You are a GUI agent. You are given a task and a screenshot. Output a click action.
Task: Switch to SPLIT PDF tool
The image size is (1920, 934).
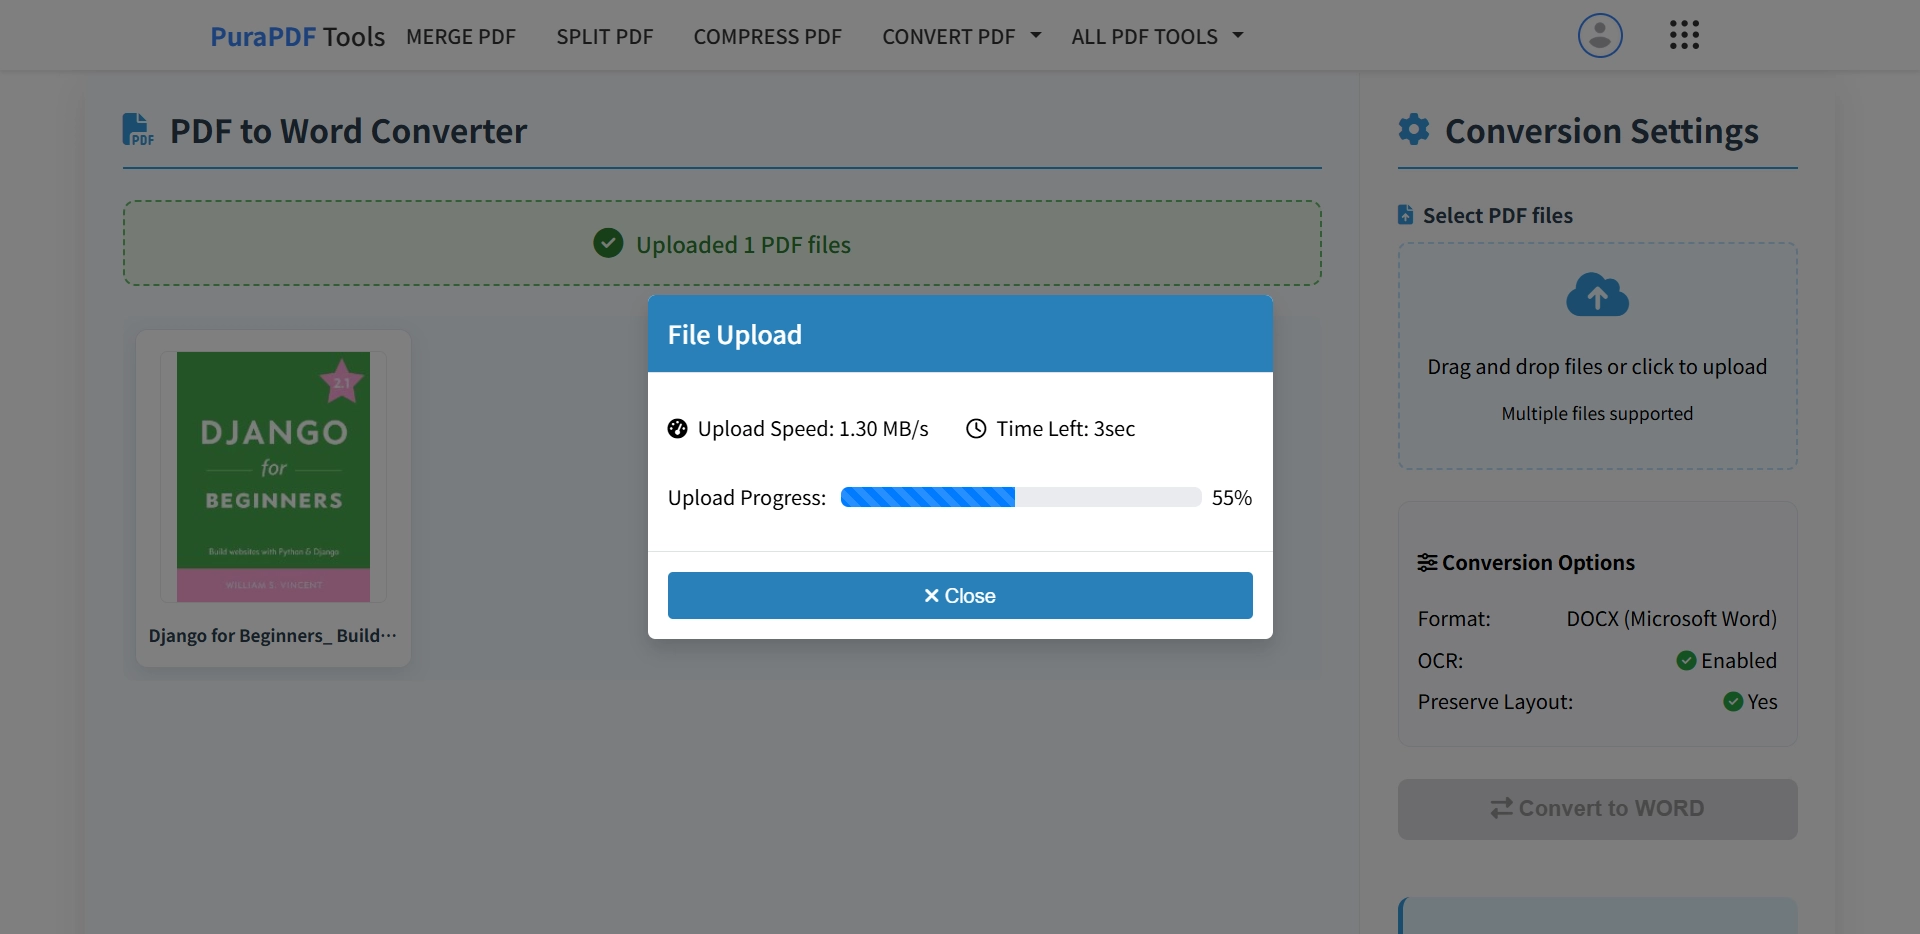click(604, 36)
